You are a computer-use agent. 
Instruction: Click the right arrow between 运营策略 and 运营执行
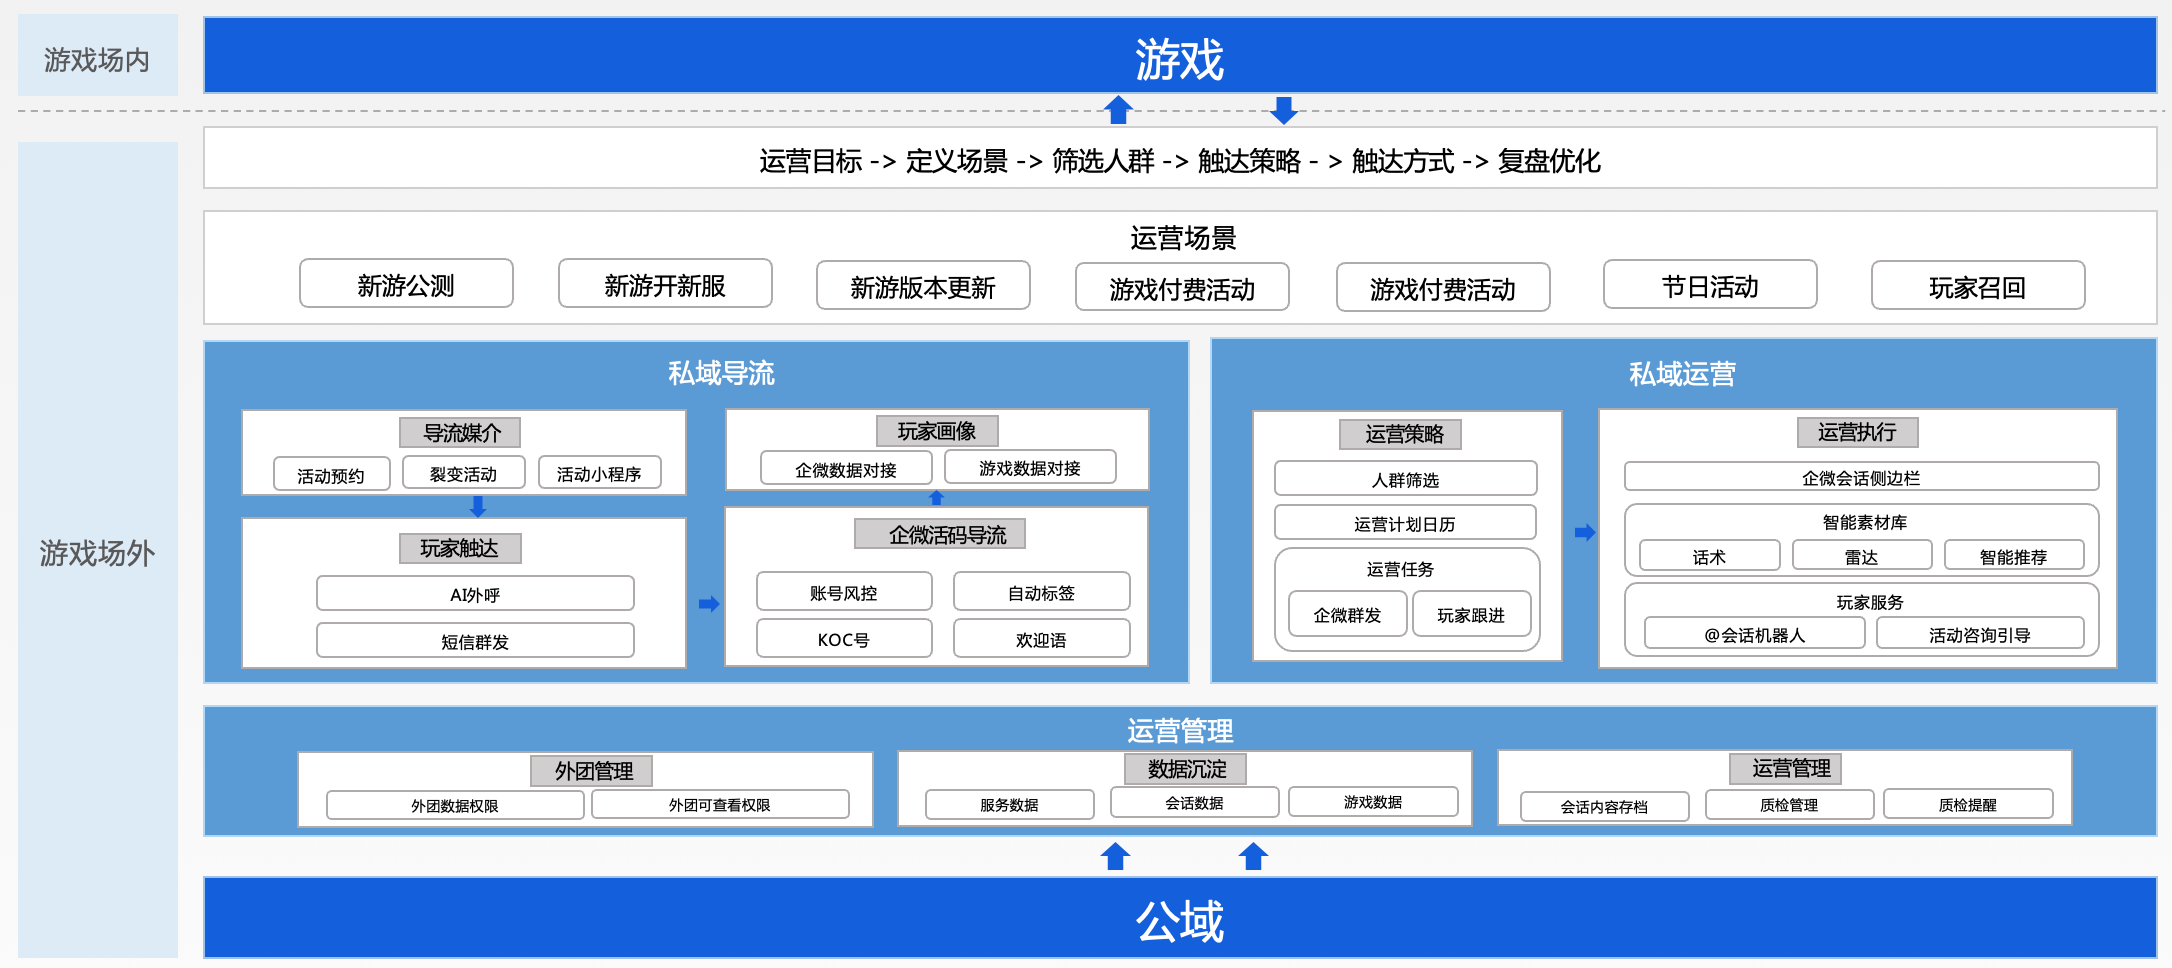[x=1584, y=533]
